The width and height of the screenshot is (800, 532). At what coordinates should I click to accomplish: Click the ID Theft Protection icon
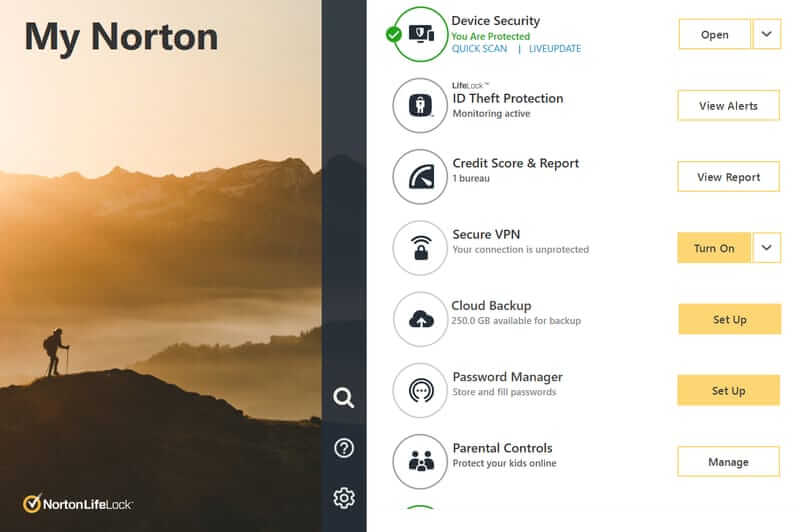[420, 106]
